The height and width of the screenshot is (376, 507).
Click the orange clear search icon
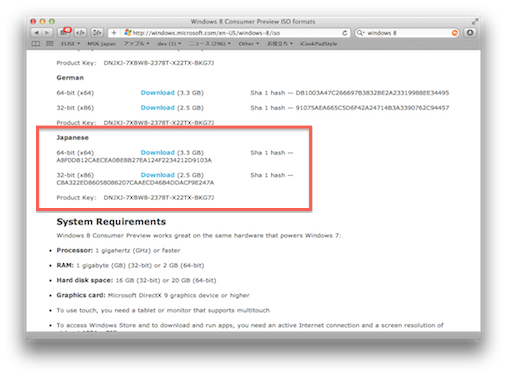click(x=454, y=33)
